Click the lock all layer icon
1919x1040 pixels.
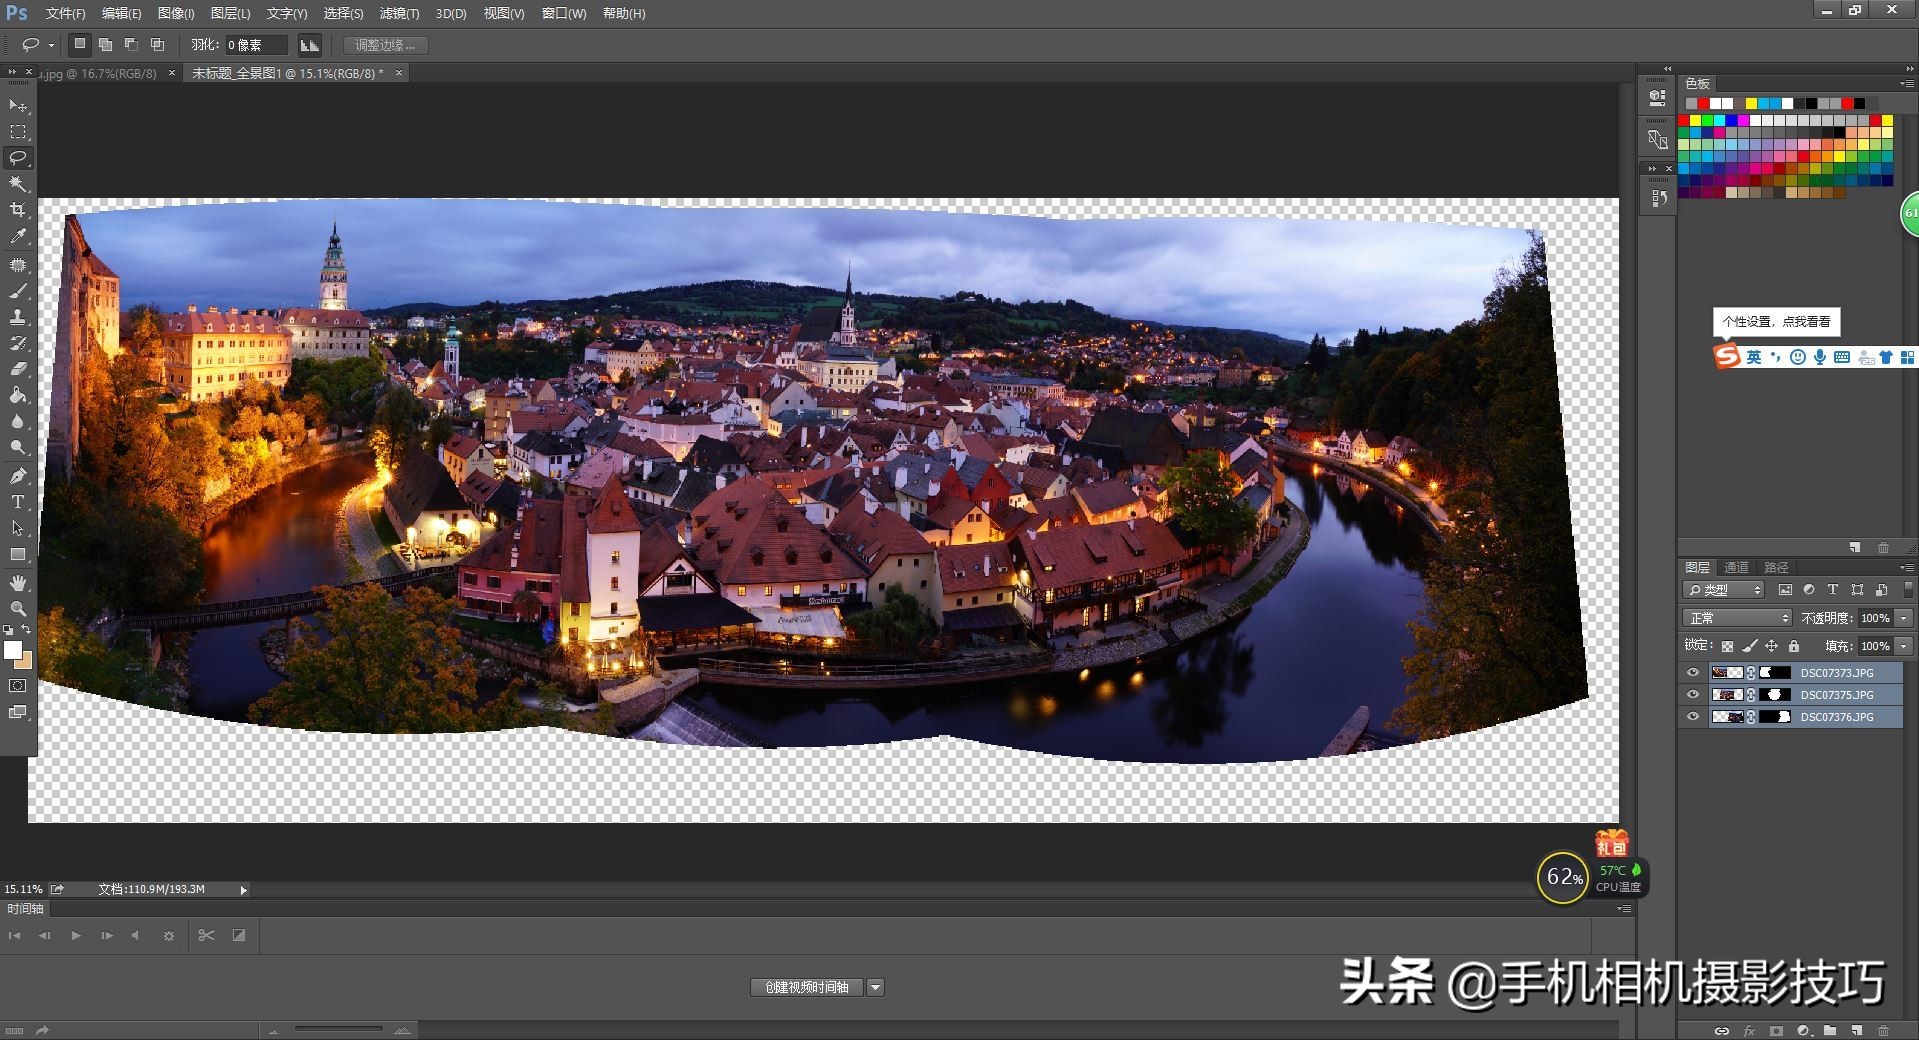pos(1793,646)
